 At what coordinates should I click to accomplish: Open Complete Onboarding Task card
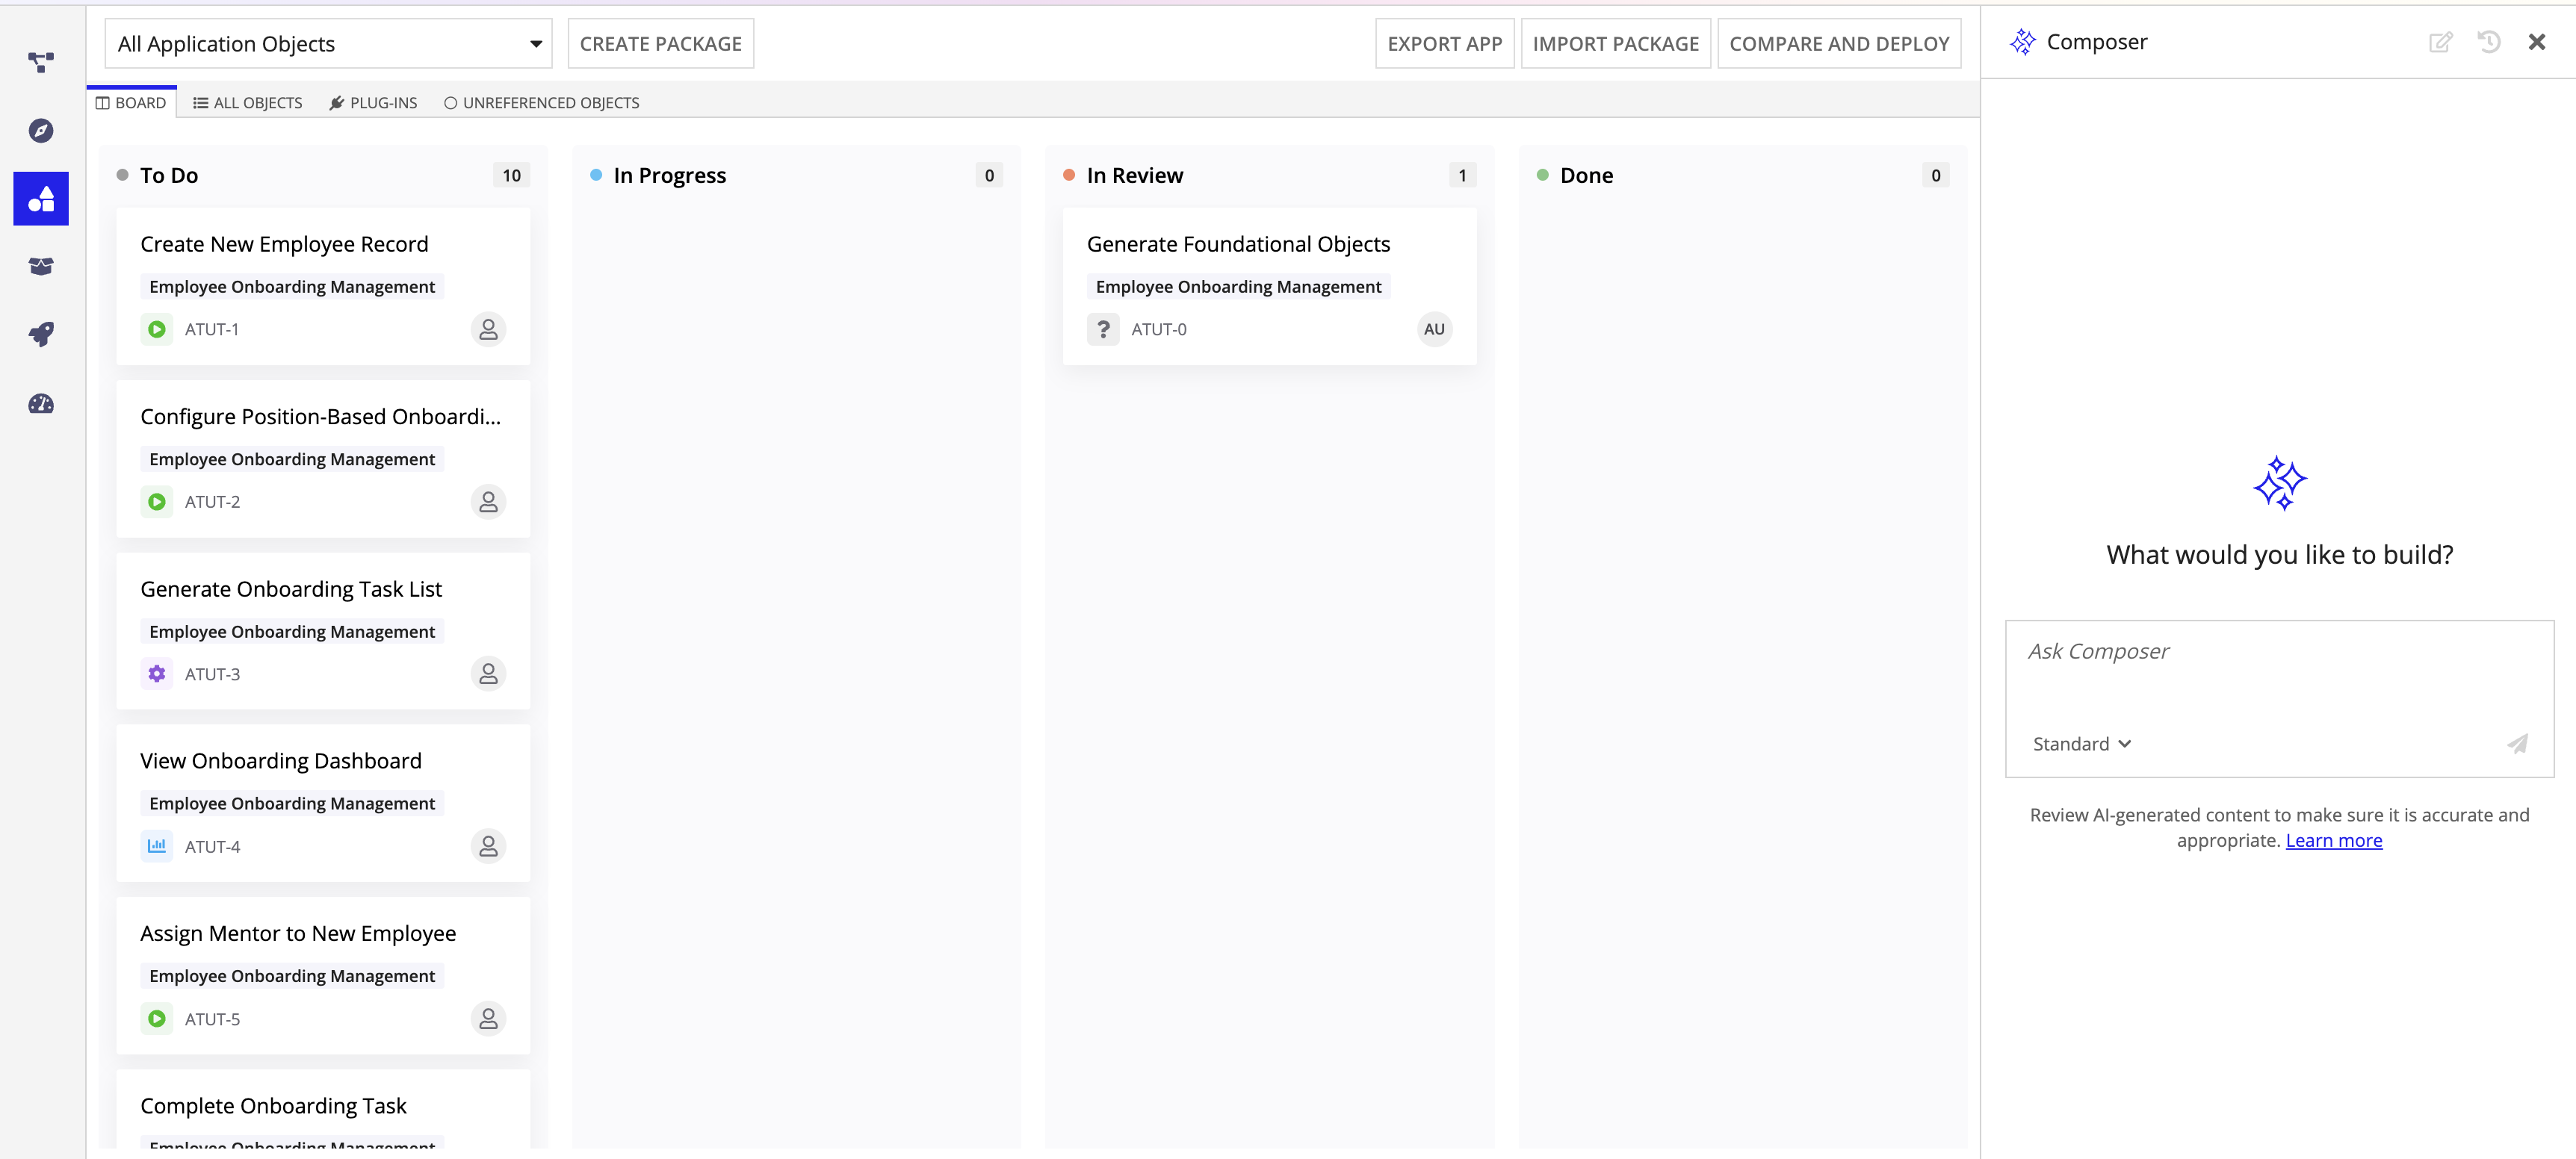(323, 1110)
